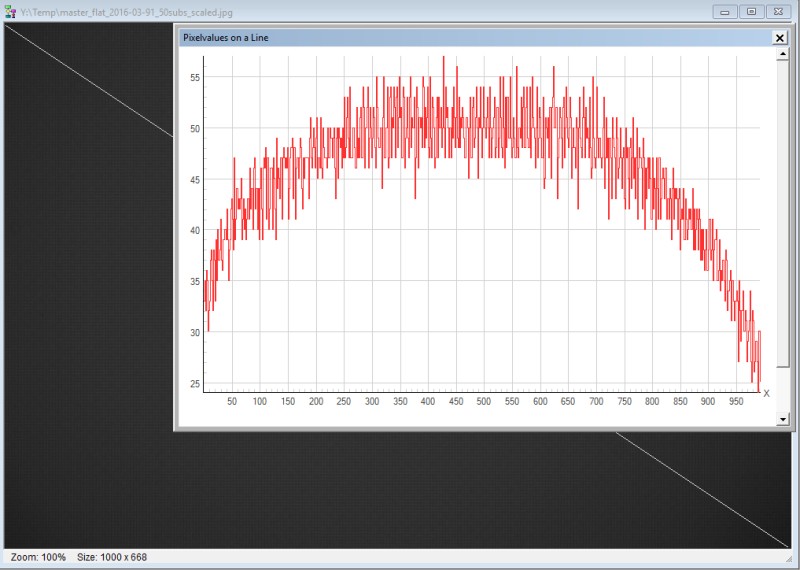Minimize the master_flat image window
Viewport: 800px width, 570px height.
click(x=725, y=11)
